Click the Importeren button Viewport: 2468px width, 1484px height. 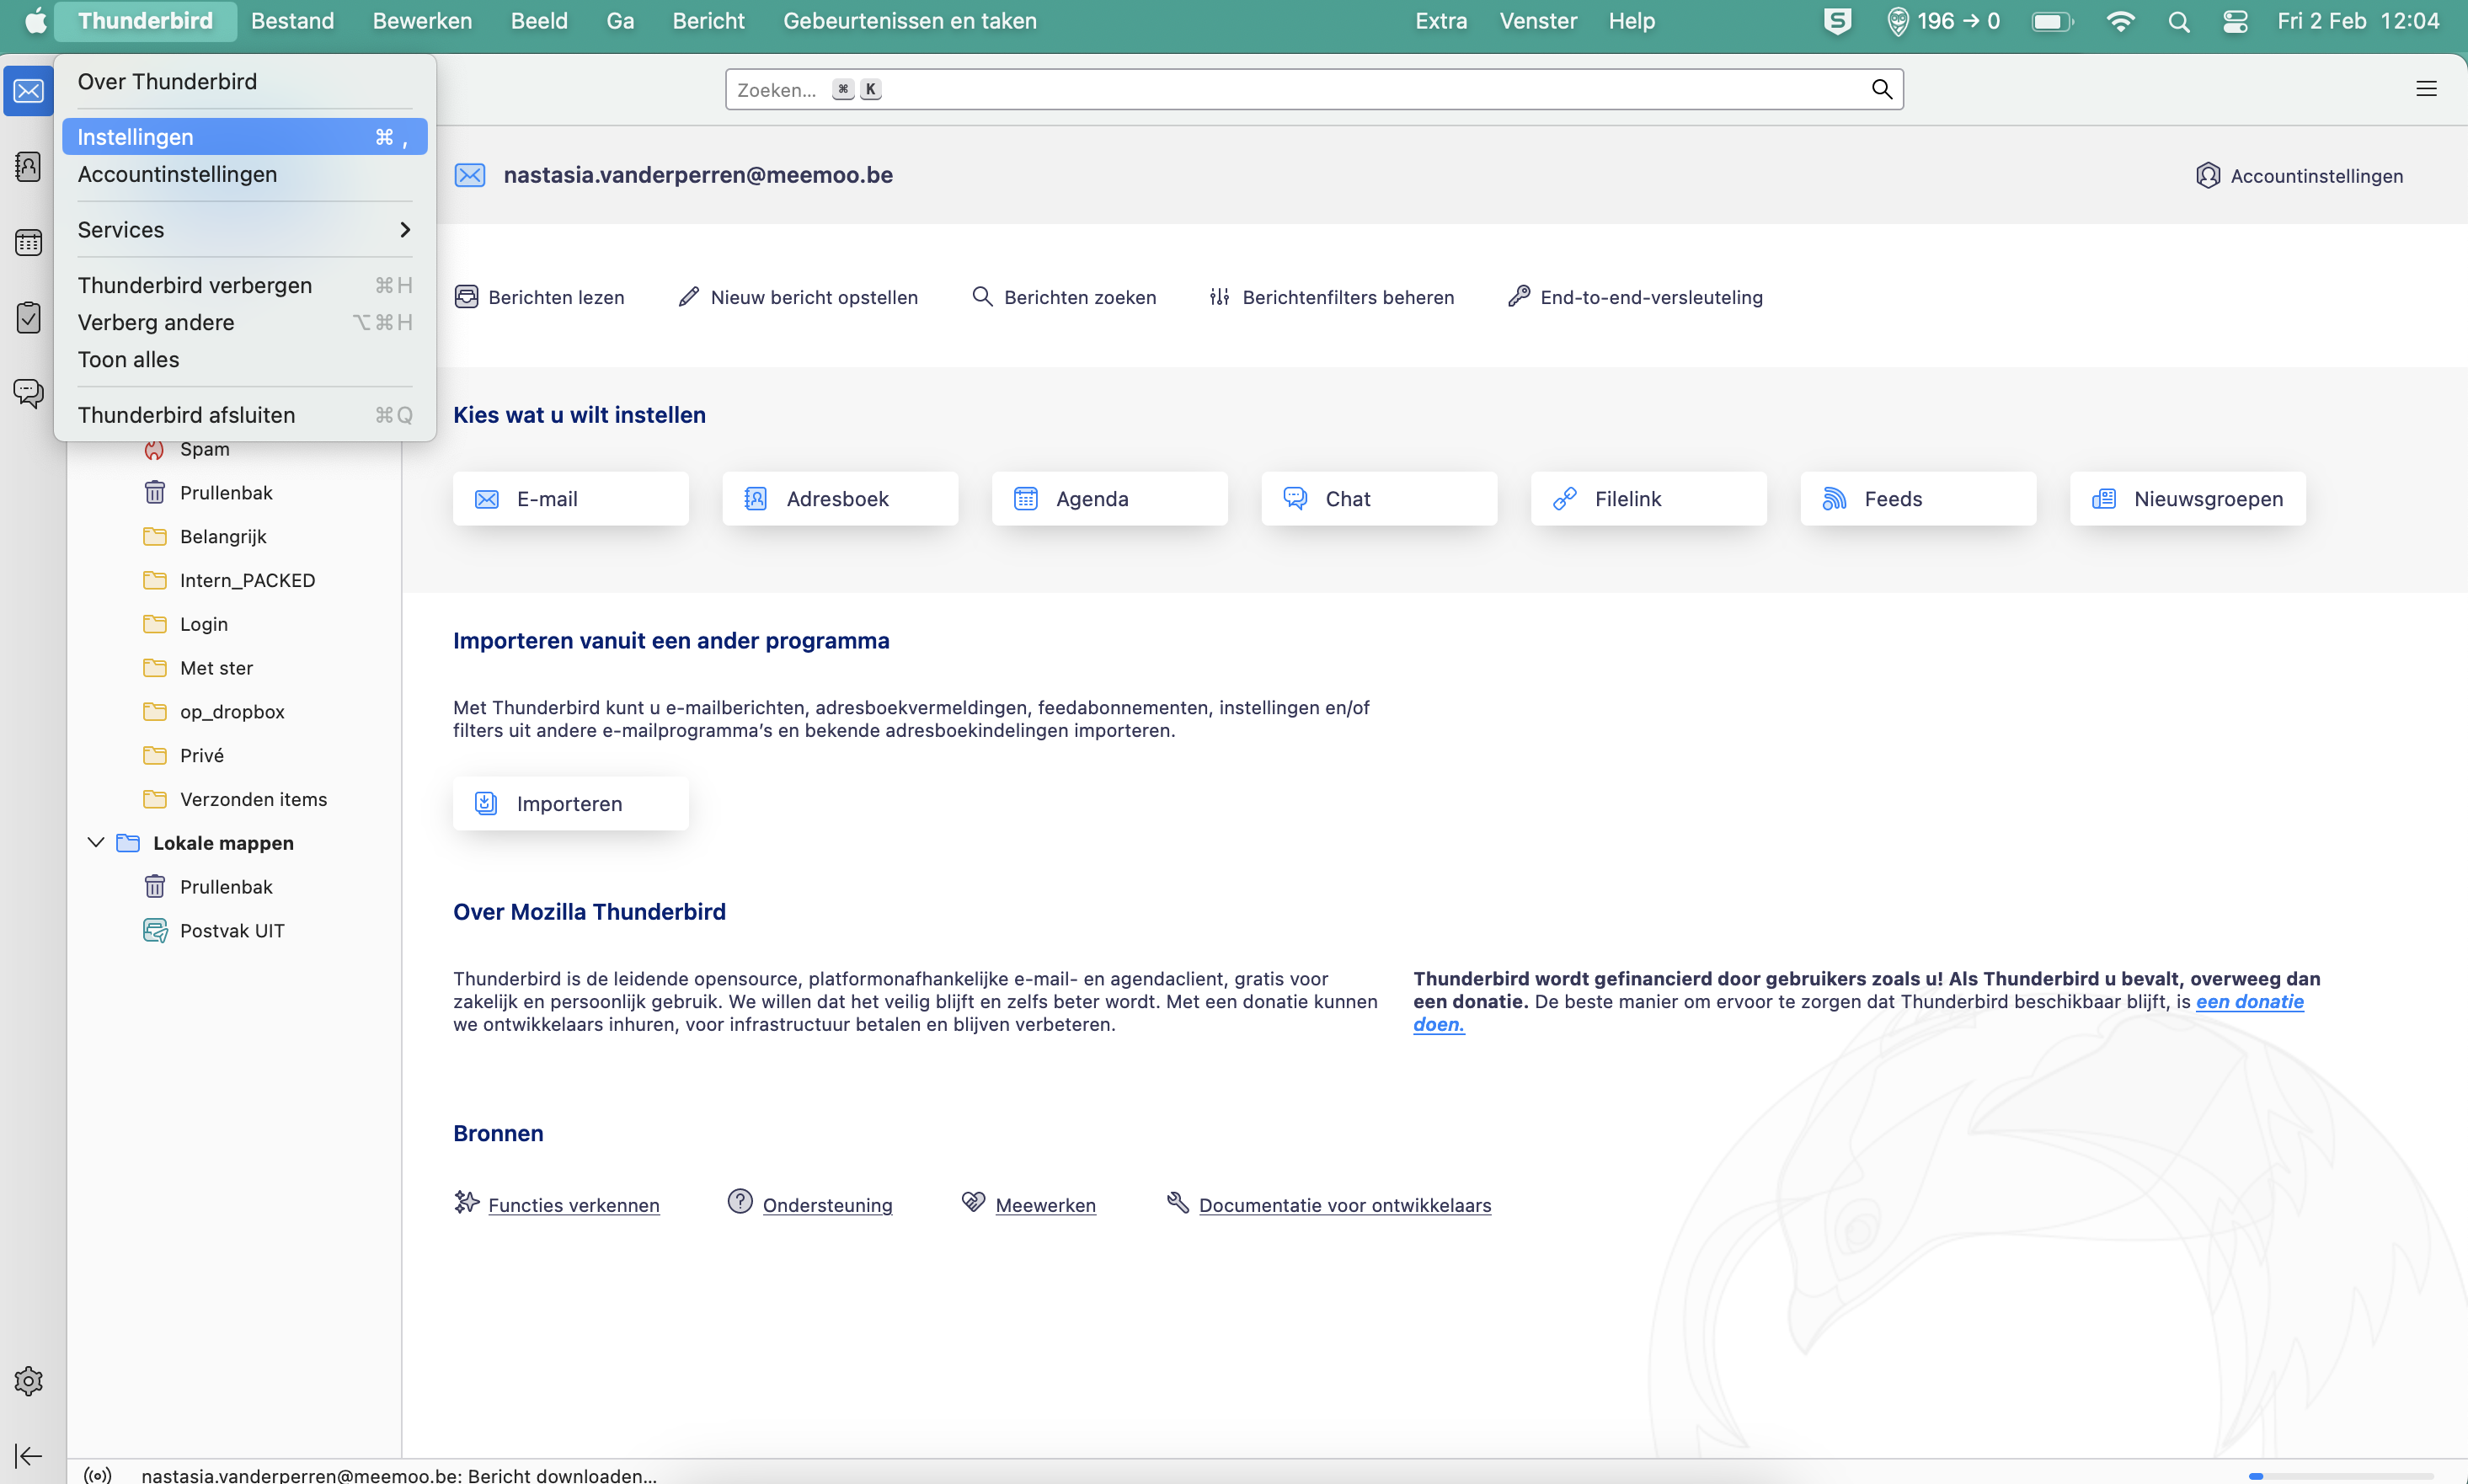pyautogui.click(x=570, y=804)
